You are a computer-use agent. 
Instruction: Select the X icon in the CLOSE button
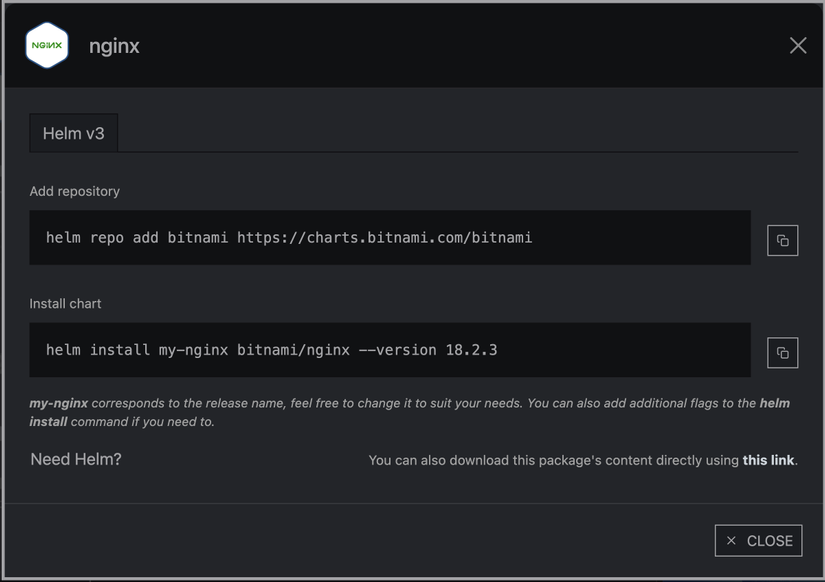729,540
